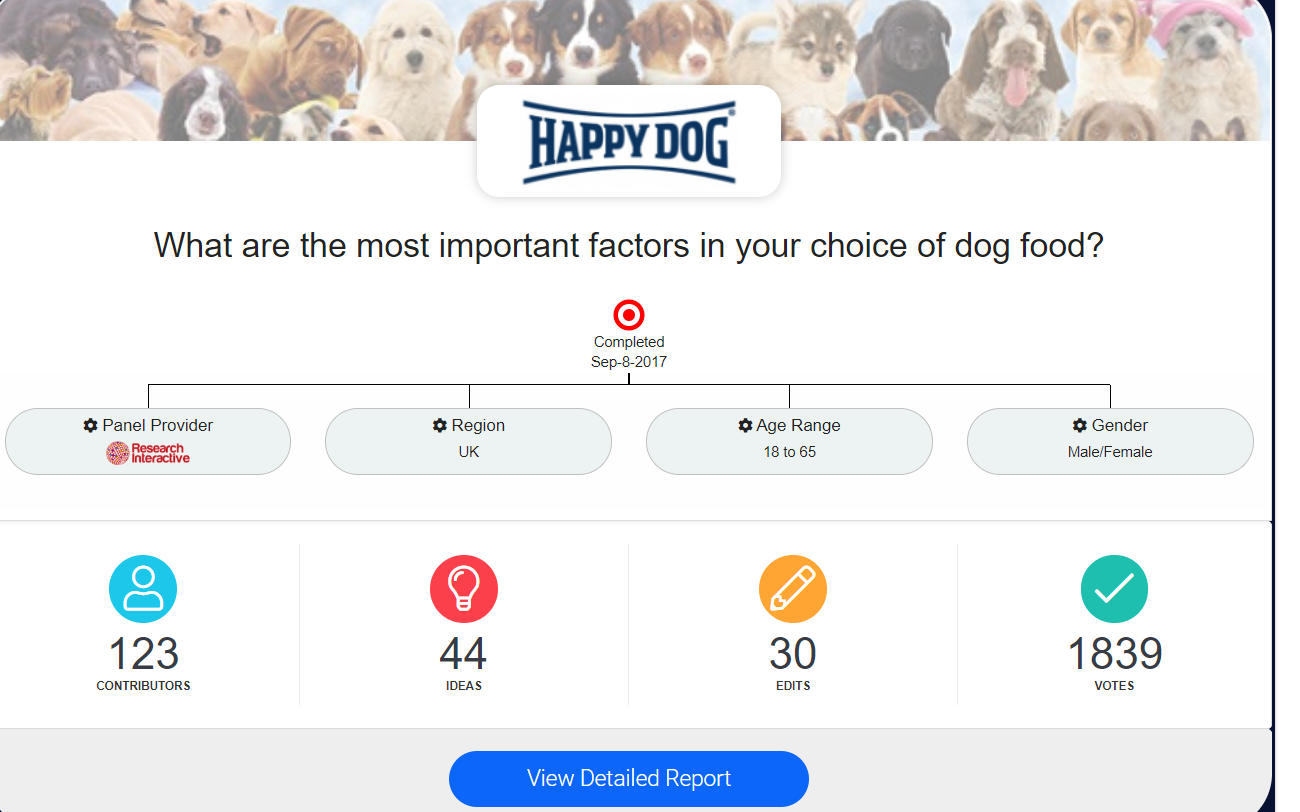
Task: Click the Research Interactive logo
Action: [x=148, y=453]
